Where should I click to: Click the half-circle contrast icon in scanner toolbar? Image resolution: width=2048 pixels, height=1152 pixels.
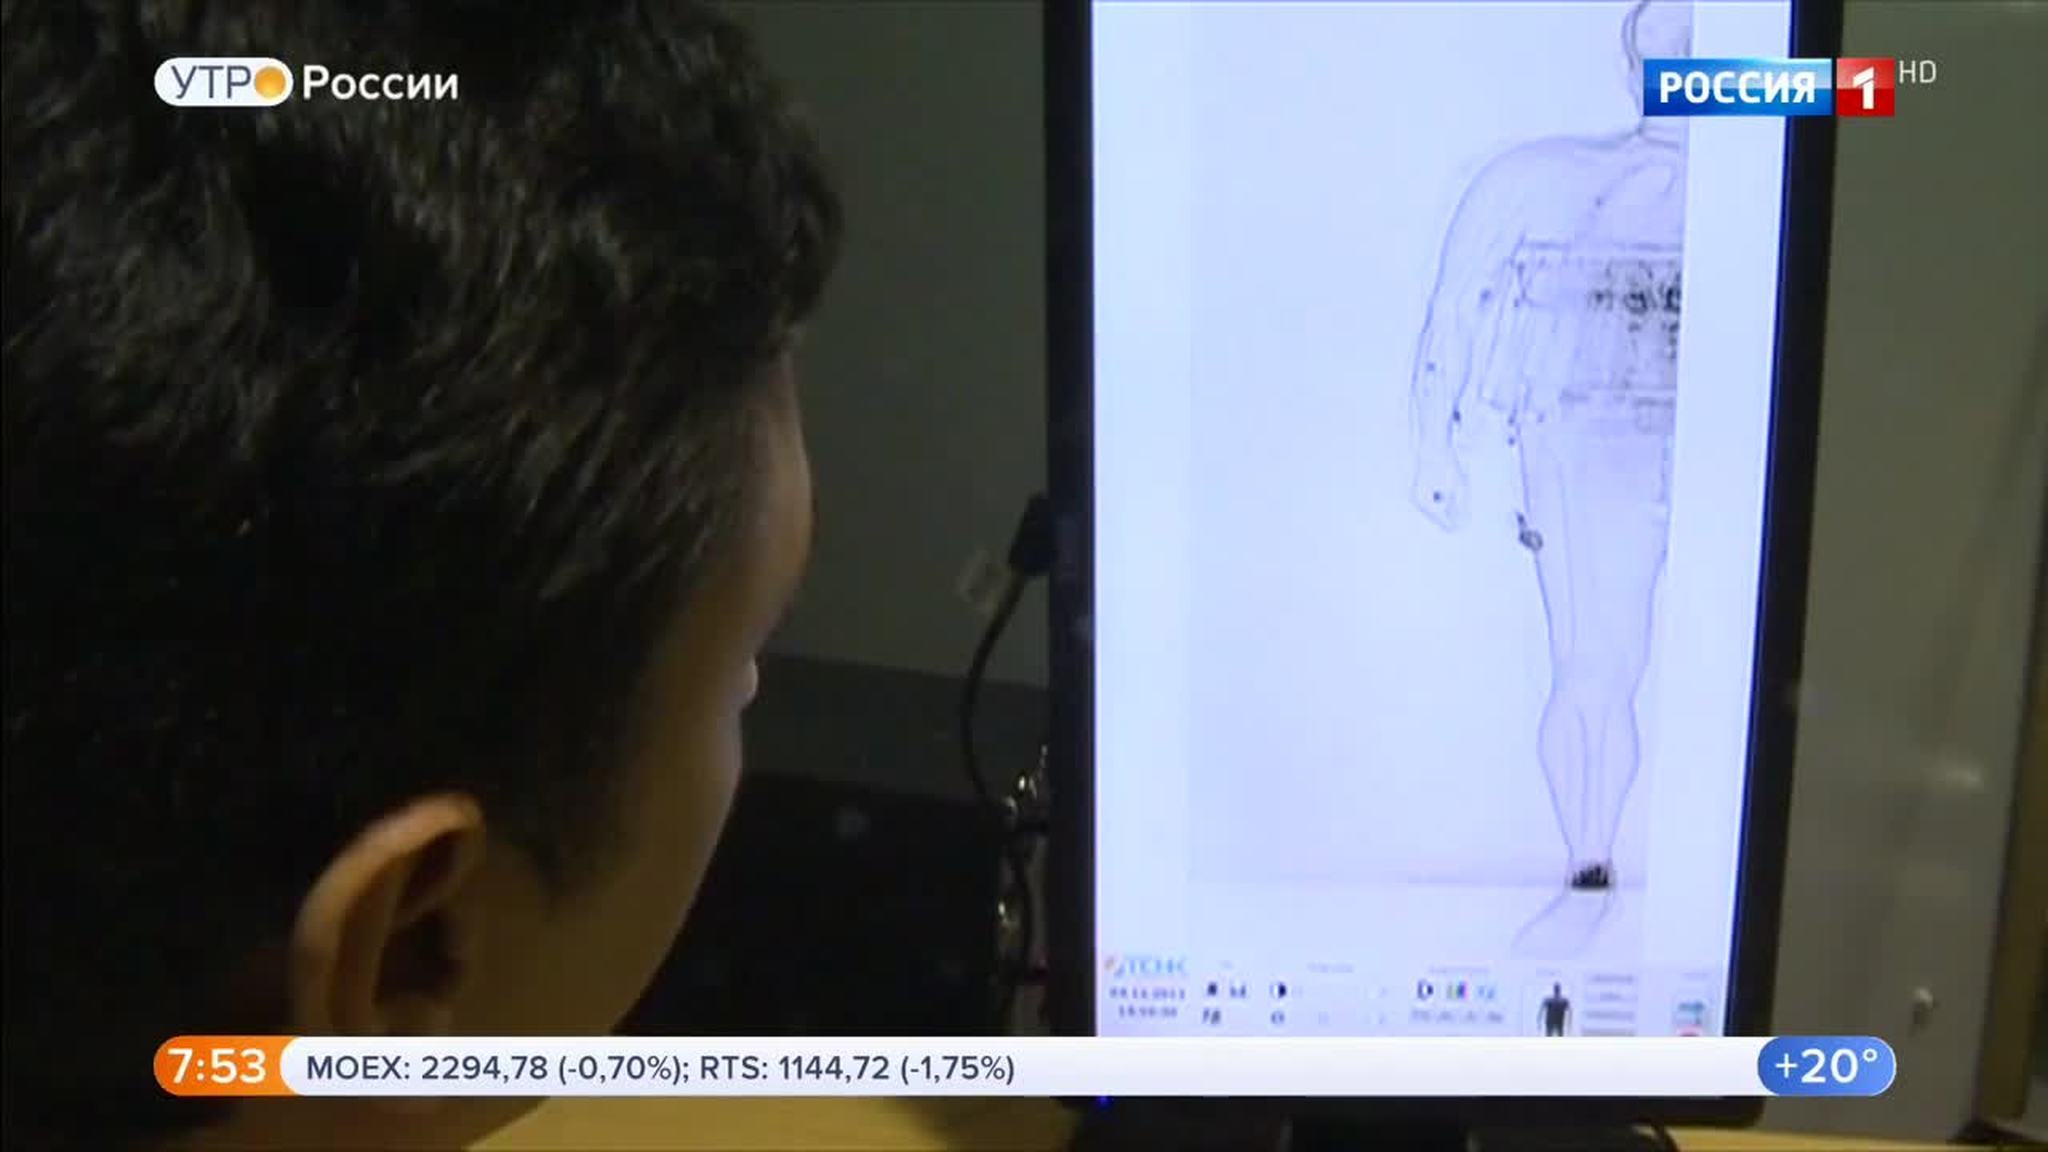click(1278, 990)
